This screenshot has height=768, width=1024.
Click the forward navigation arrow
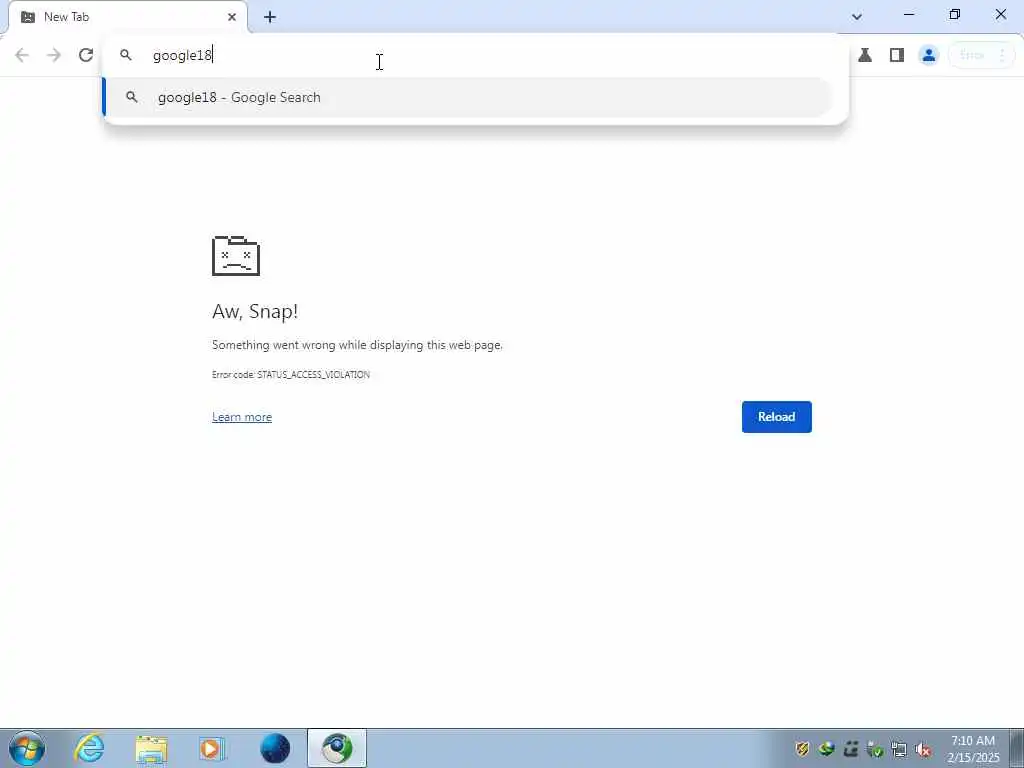[54, 55]
